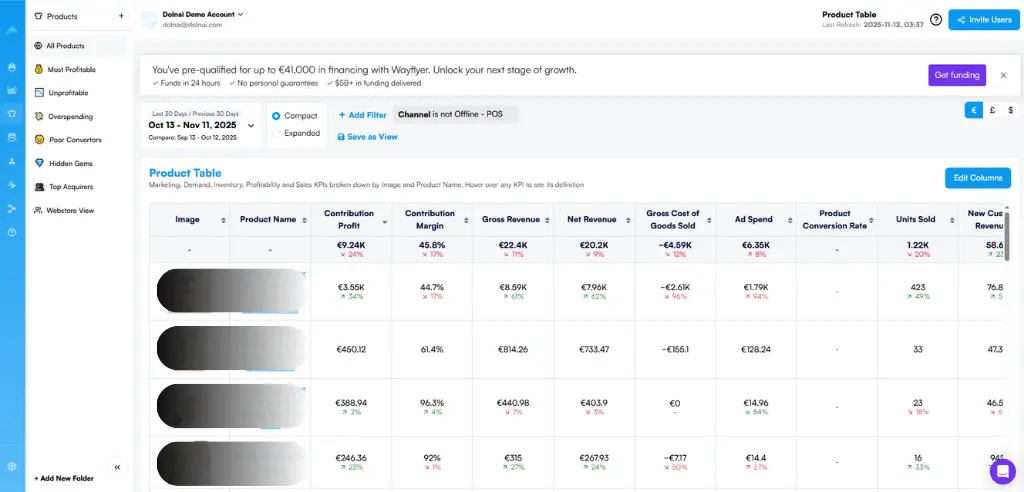Viewport: 1024px width, 492px height.
Task: Click Add New Folder
Action: coord(64,478)
